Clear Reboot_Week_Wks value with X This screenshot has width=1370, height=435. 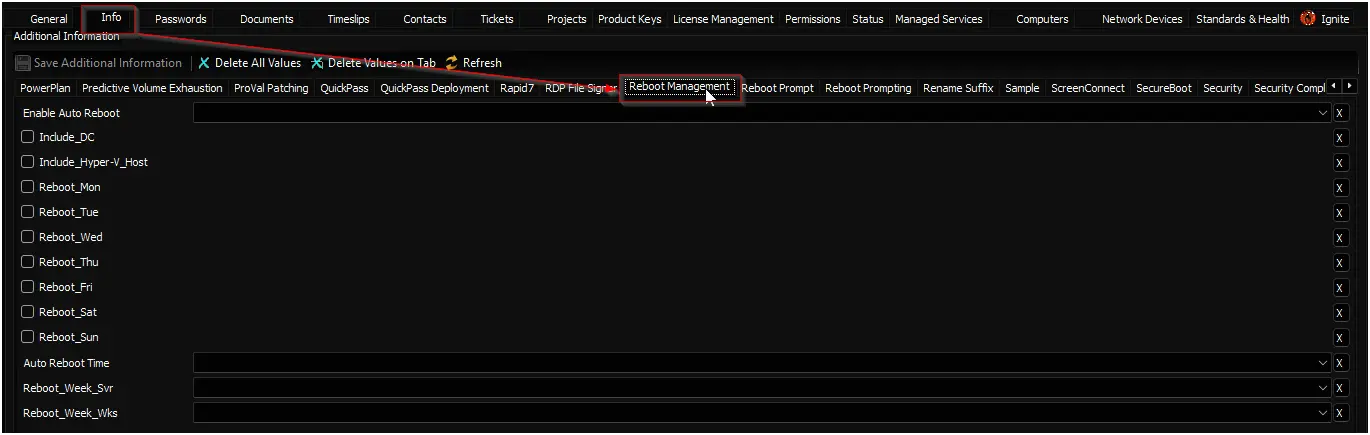(x=1341, y=413)
